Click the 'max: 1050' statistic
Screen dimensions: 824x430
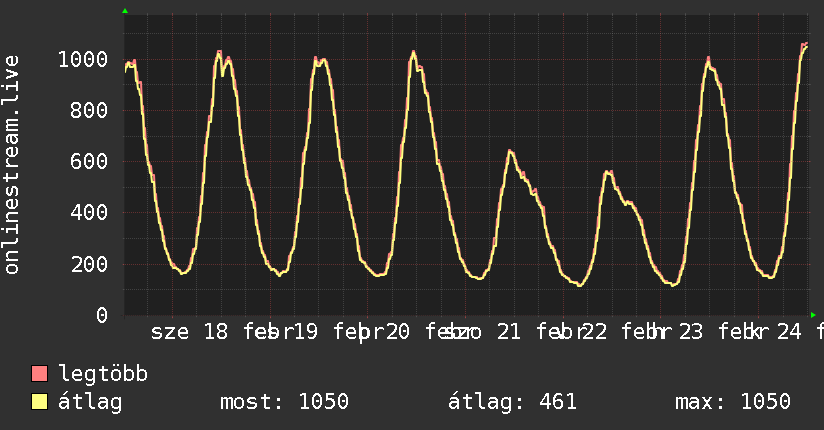pos(733,401)
